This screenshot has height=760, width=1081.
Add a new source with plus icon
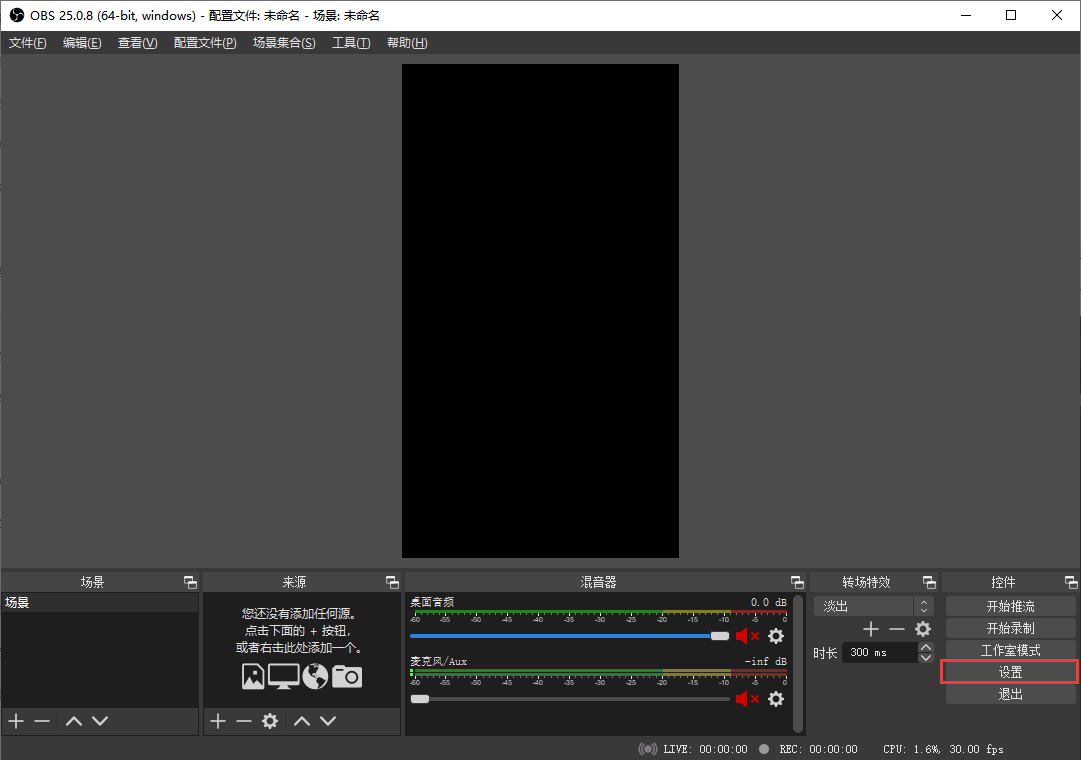tap(218, 721)
